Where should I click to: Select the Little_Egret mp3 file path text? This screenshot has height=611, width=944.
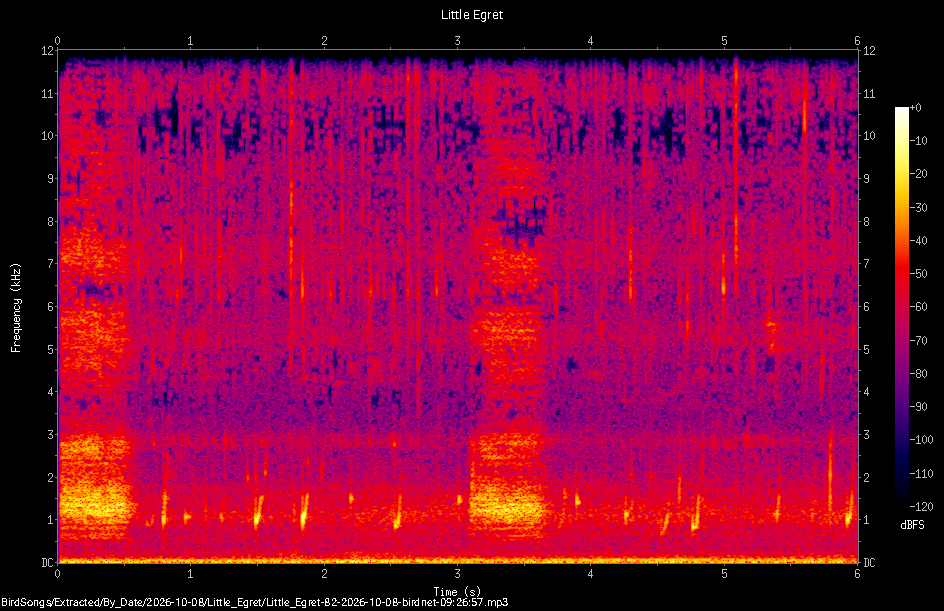coord(255,602)
